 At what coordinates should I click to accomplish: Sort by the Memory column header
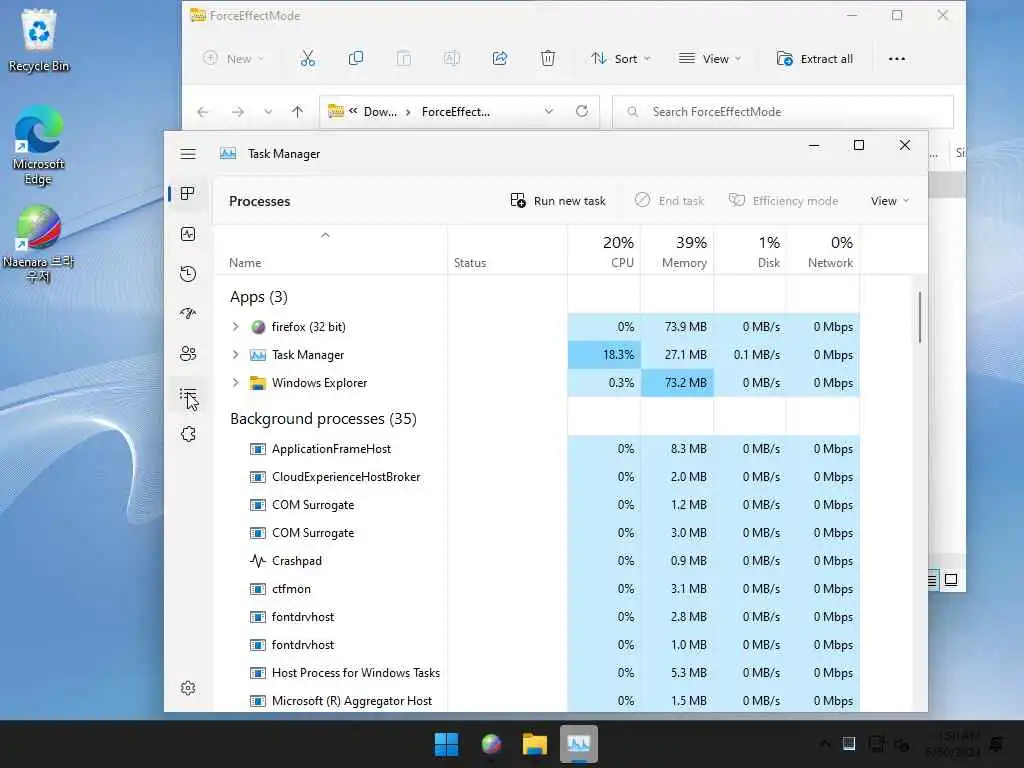(x=677, y=251)
